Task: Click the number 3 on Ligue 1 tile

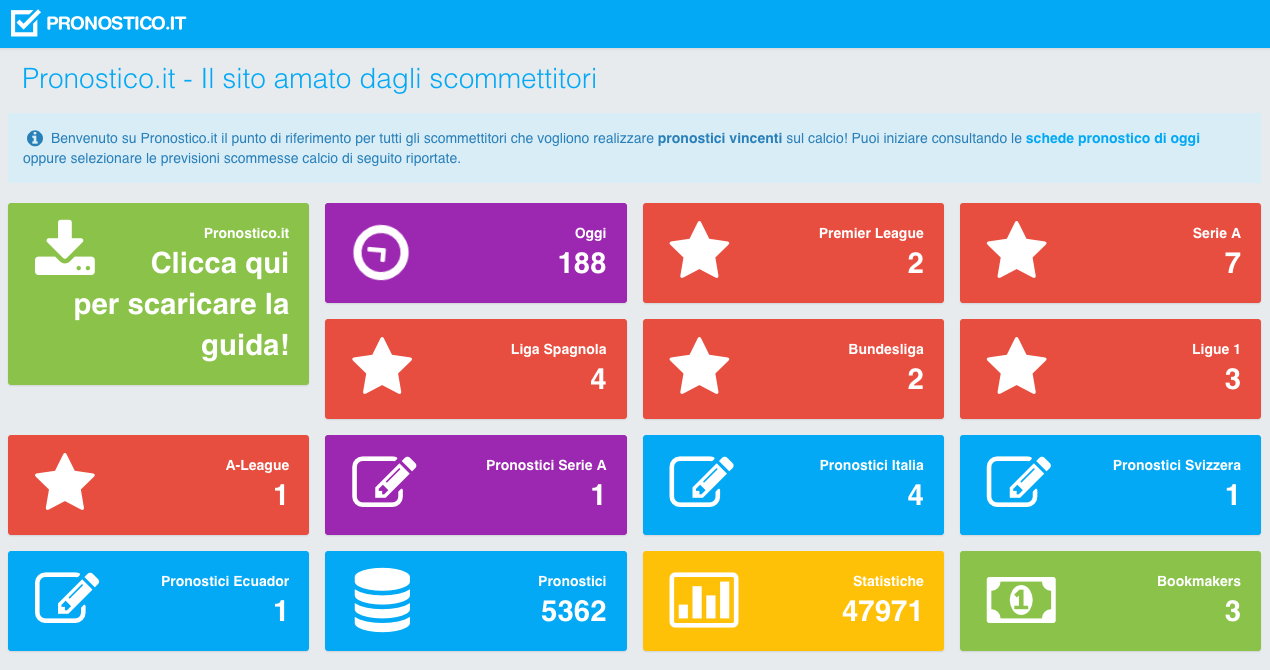Action: [1233, 379]
